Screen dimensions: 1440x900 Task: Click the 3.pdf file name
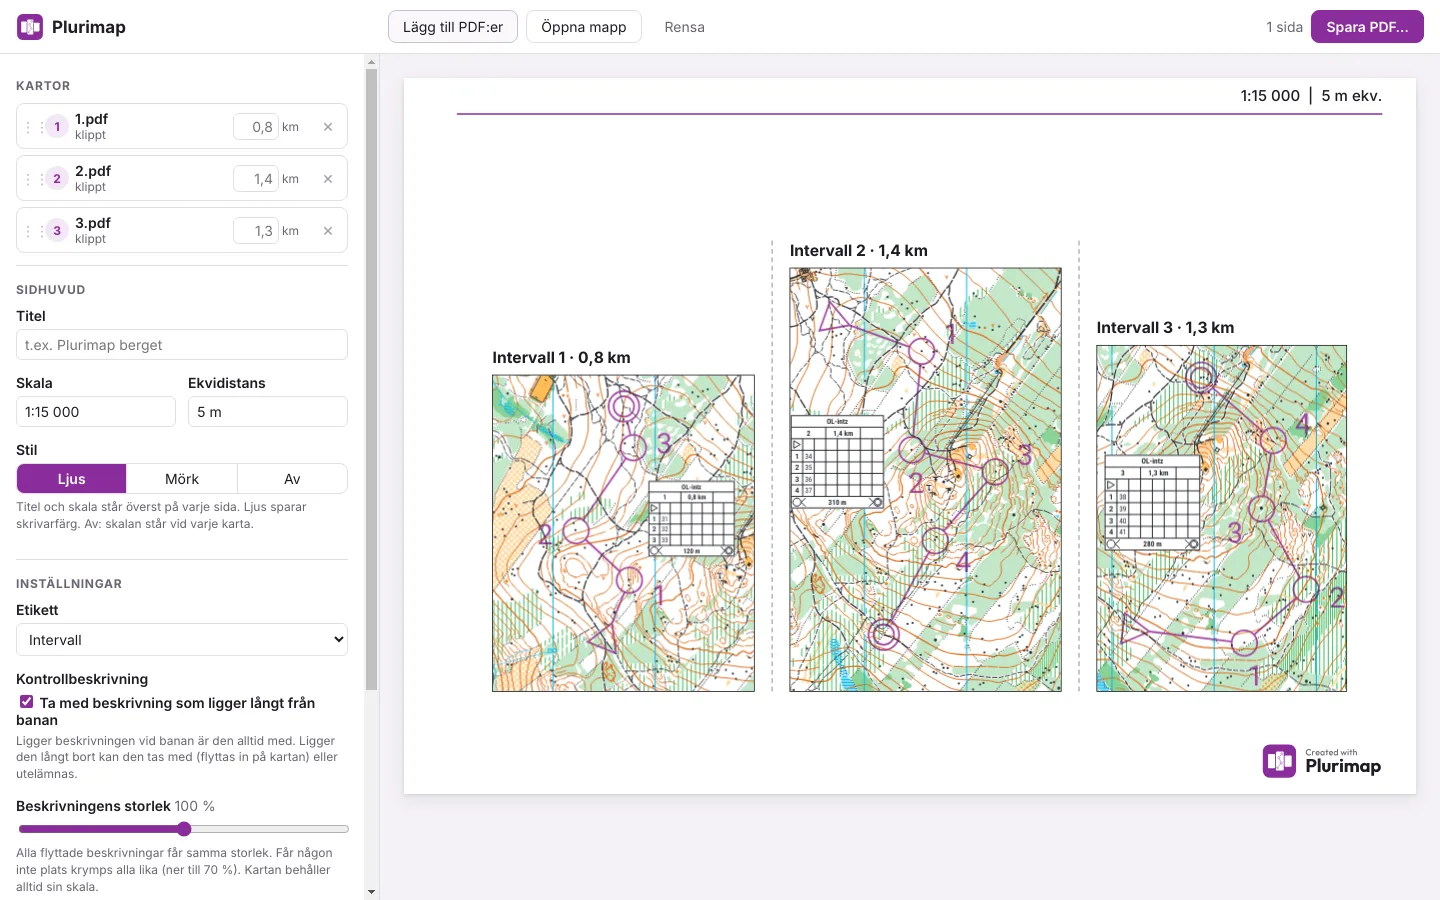[x=93, y=223]
